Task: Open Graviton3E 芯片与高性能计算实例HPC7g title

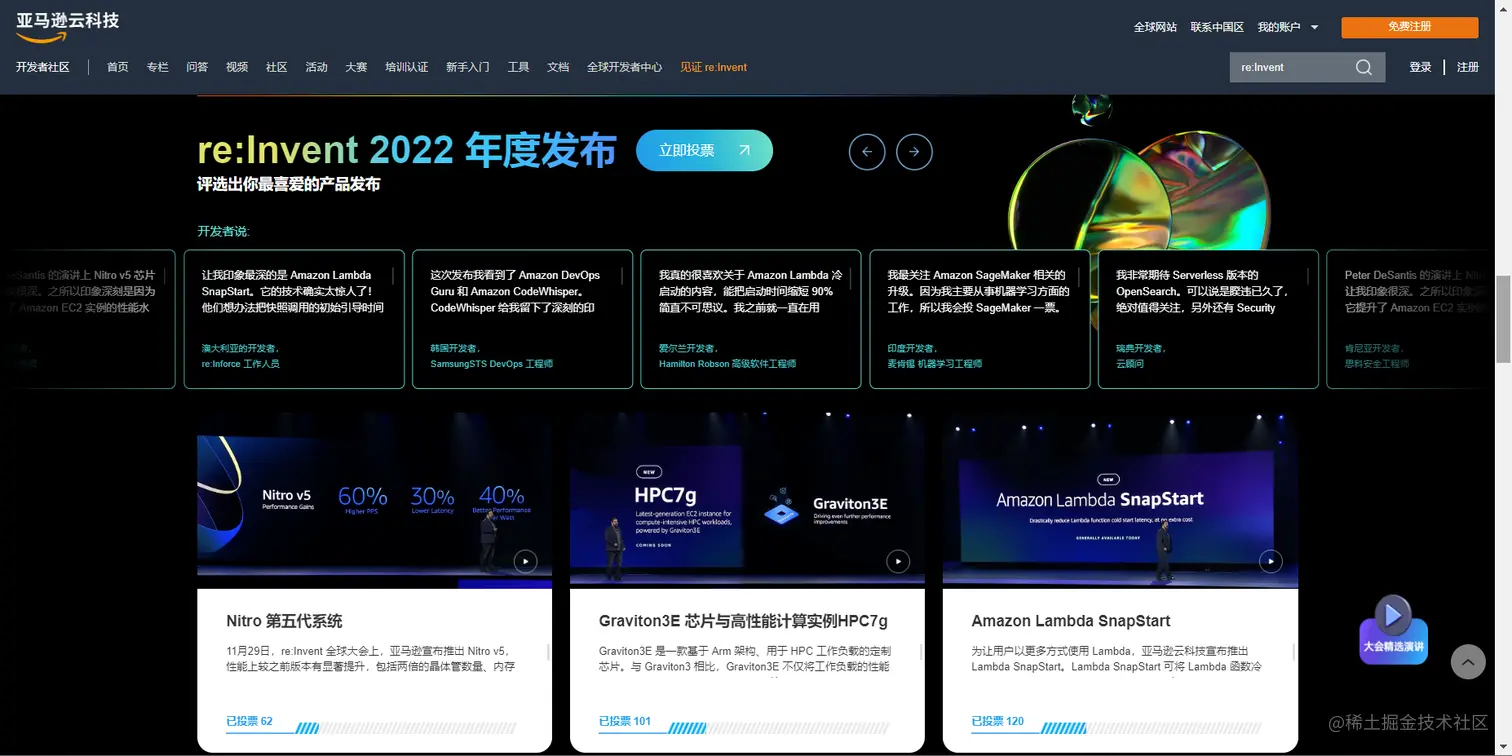Action: pyautogui.click(x=743, y=621)
